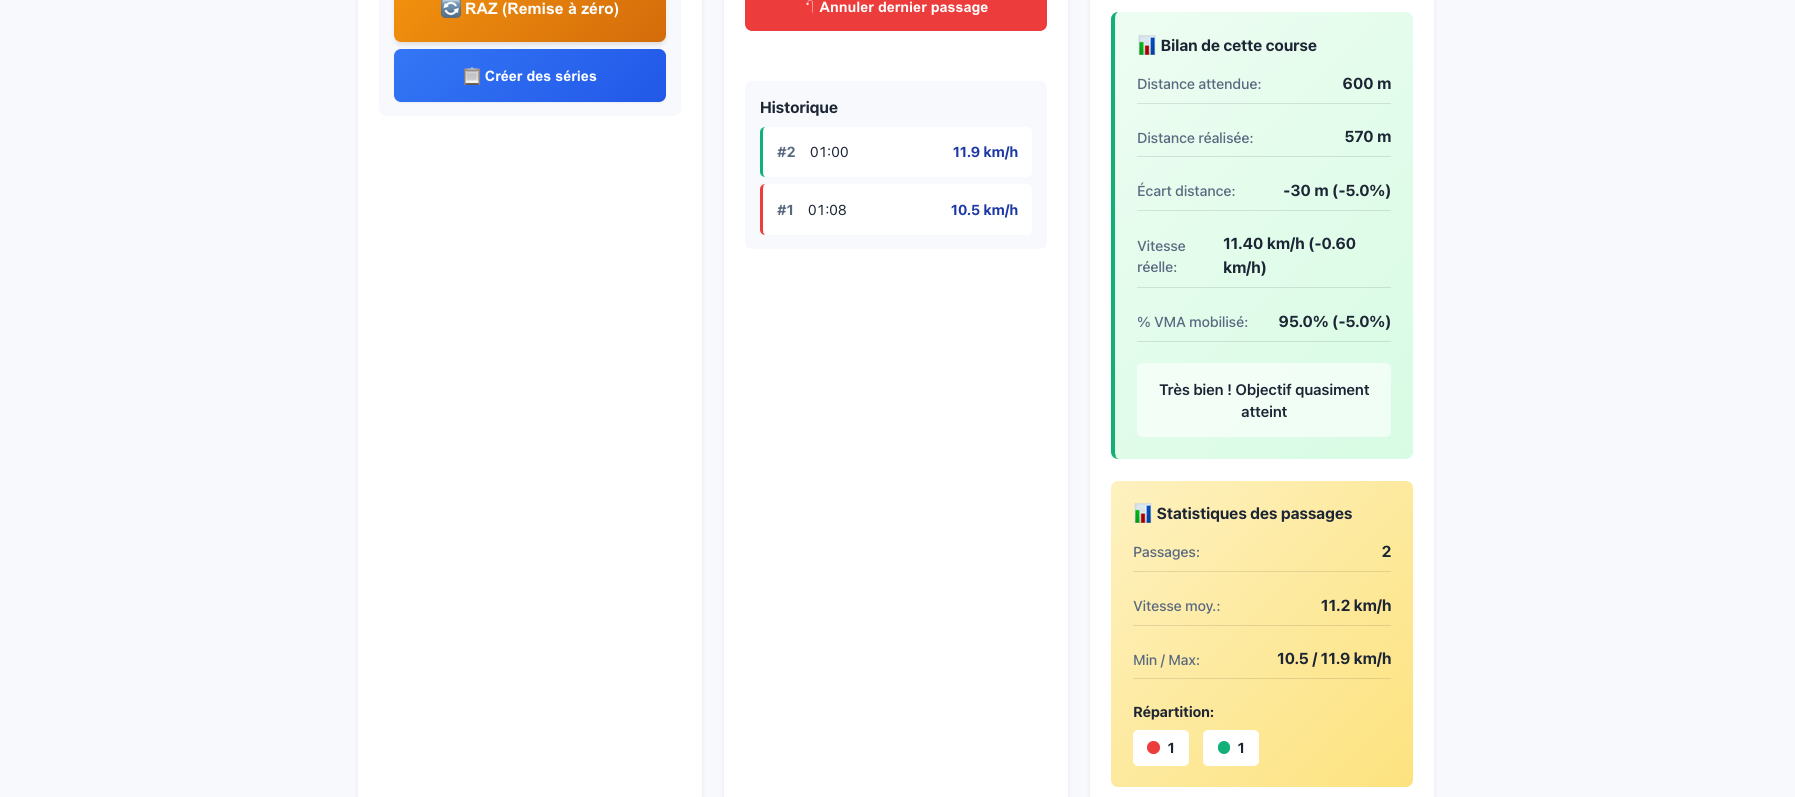This screenshot has width=1795, height=797.
Task: Click the Vitesse moy. 11.2 km/h value
Action: click(x=1355, y=606)
